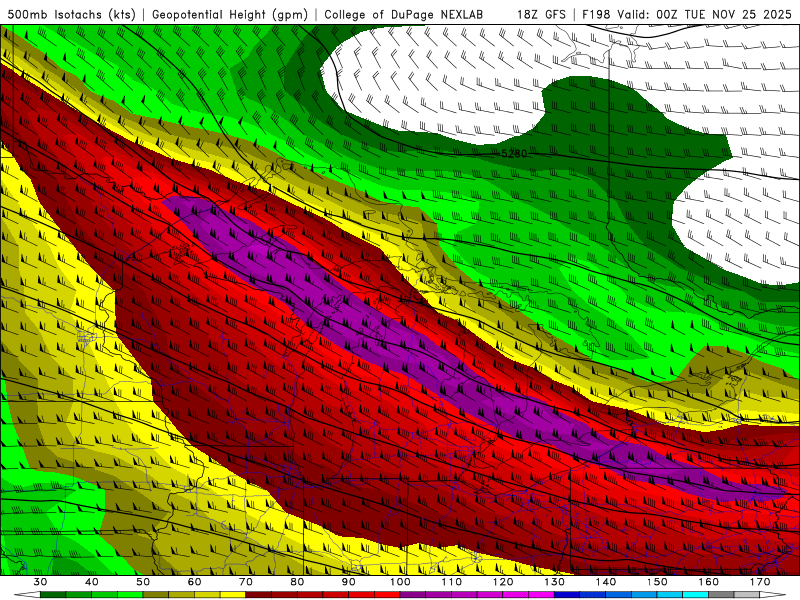The width and height of the screenshot is (800, 600).
Task: Click the legend value 100
Action: coord(400,582)
